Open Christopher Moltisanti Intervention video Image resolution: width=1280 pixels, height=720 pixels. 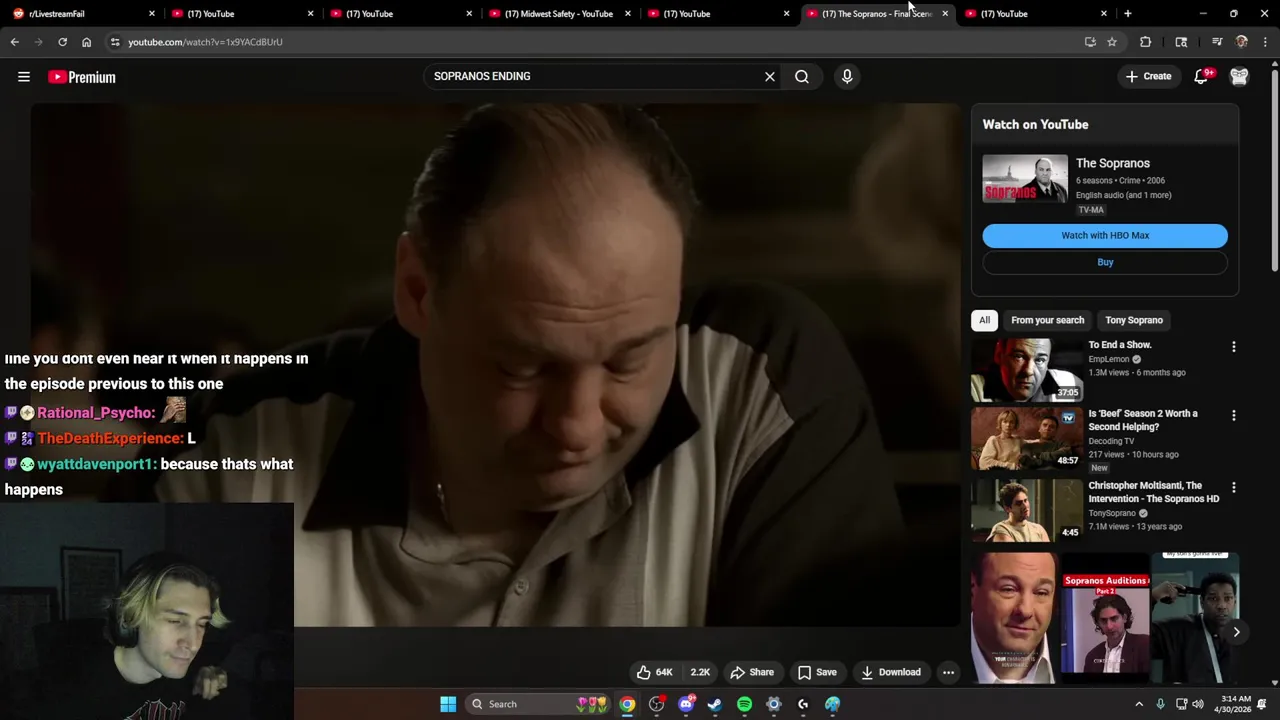coord(1153,492)
